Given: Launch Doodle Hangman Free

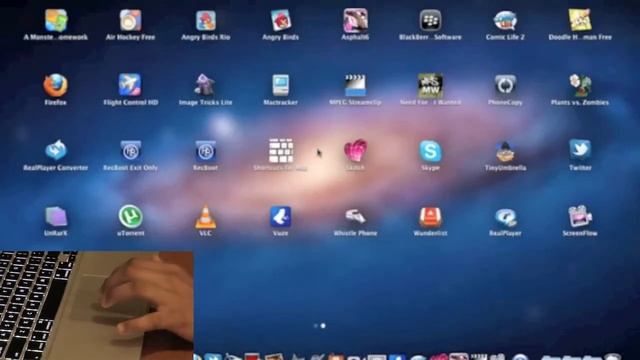Looking at the screenshot, I should 580,20.
